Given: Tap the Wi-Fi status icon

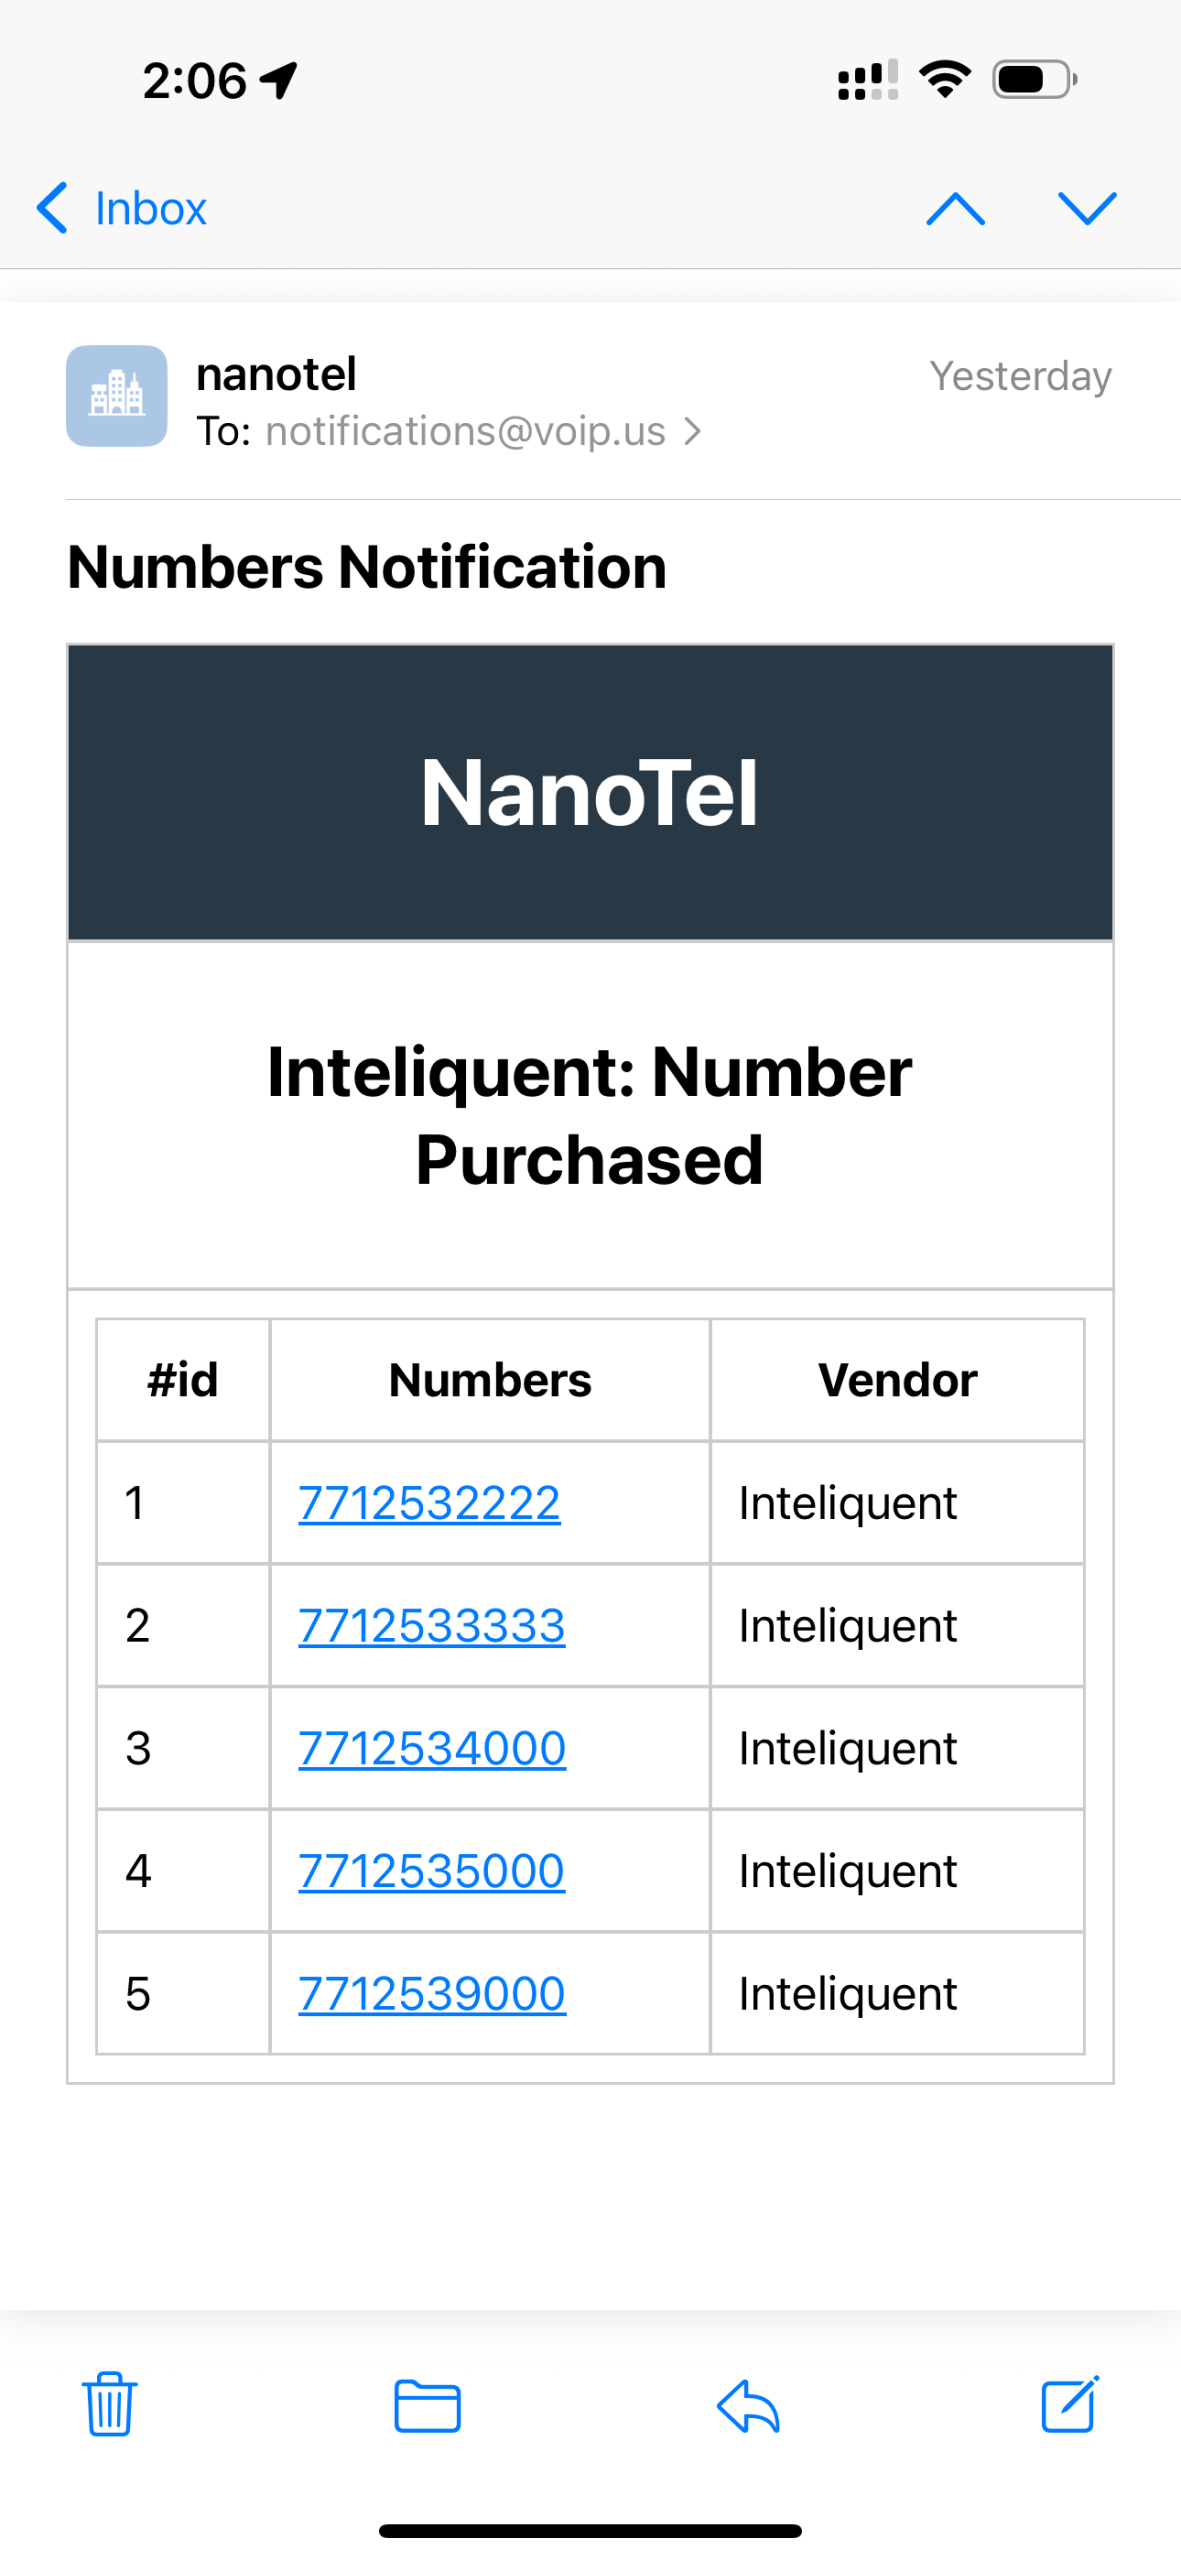Looking at the screenshot, I should coord(945,79).
